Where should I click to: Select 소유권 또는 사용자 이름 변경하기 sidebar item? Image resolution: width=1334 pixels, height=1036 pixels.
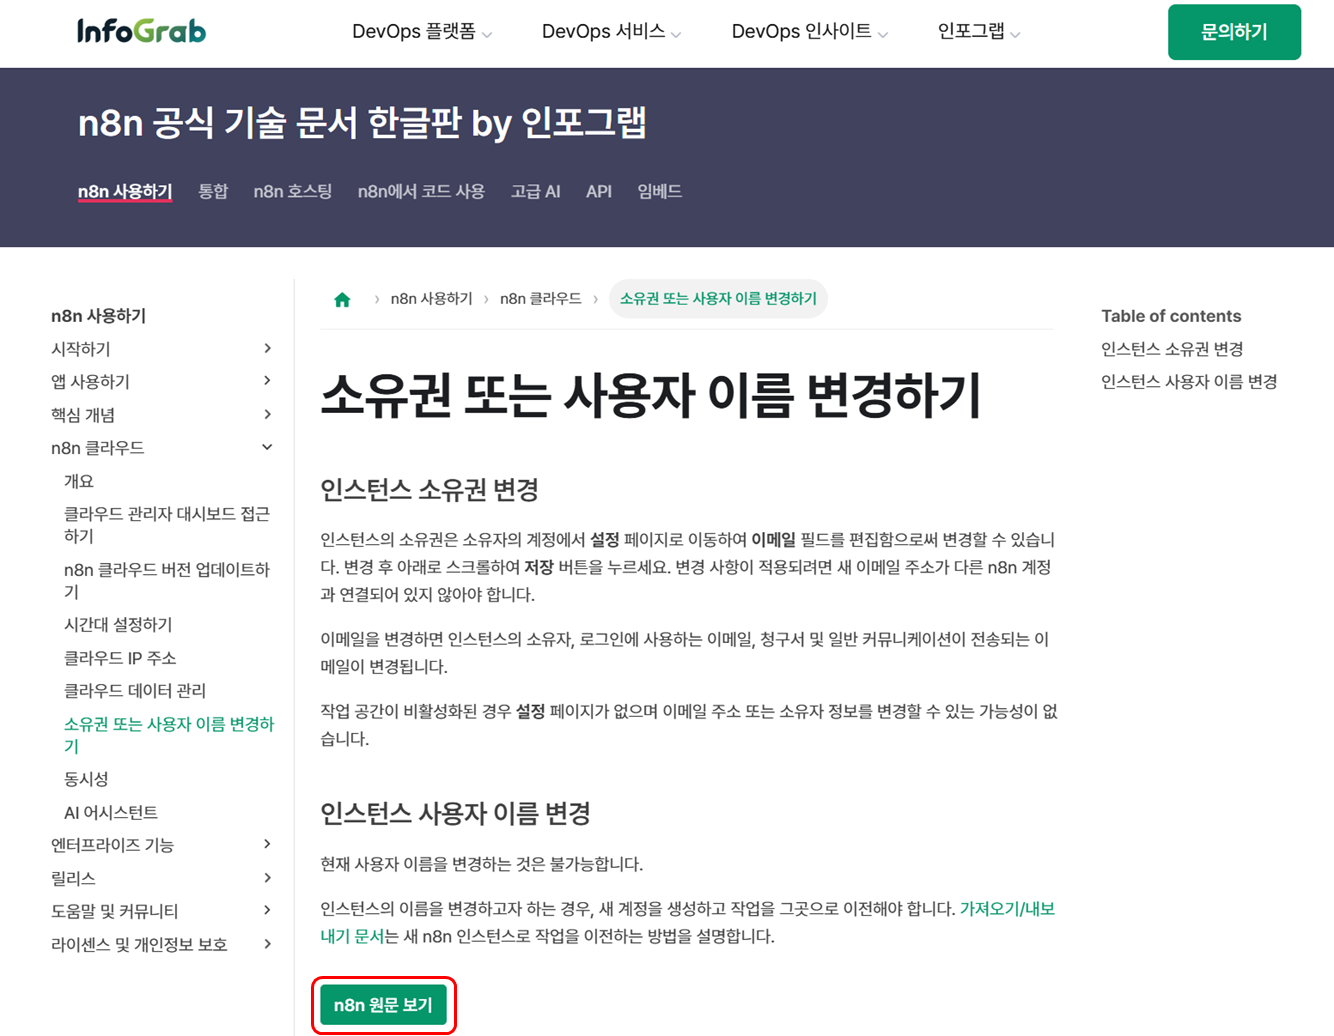169,735
